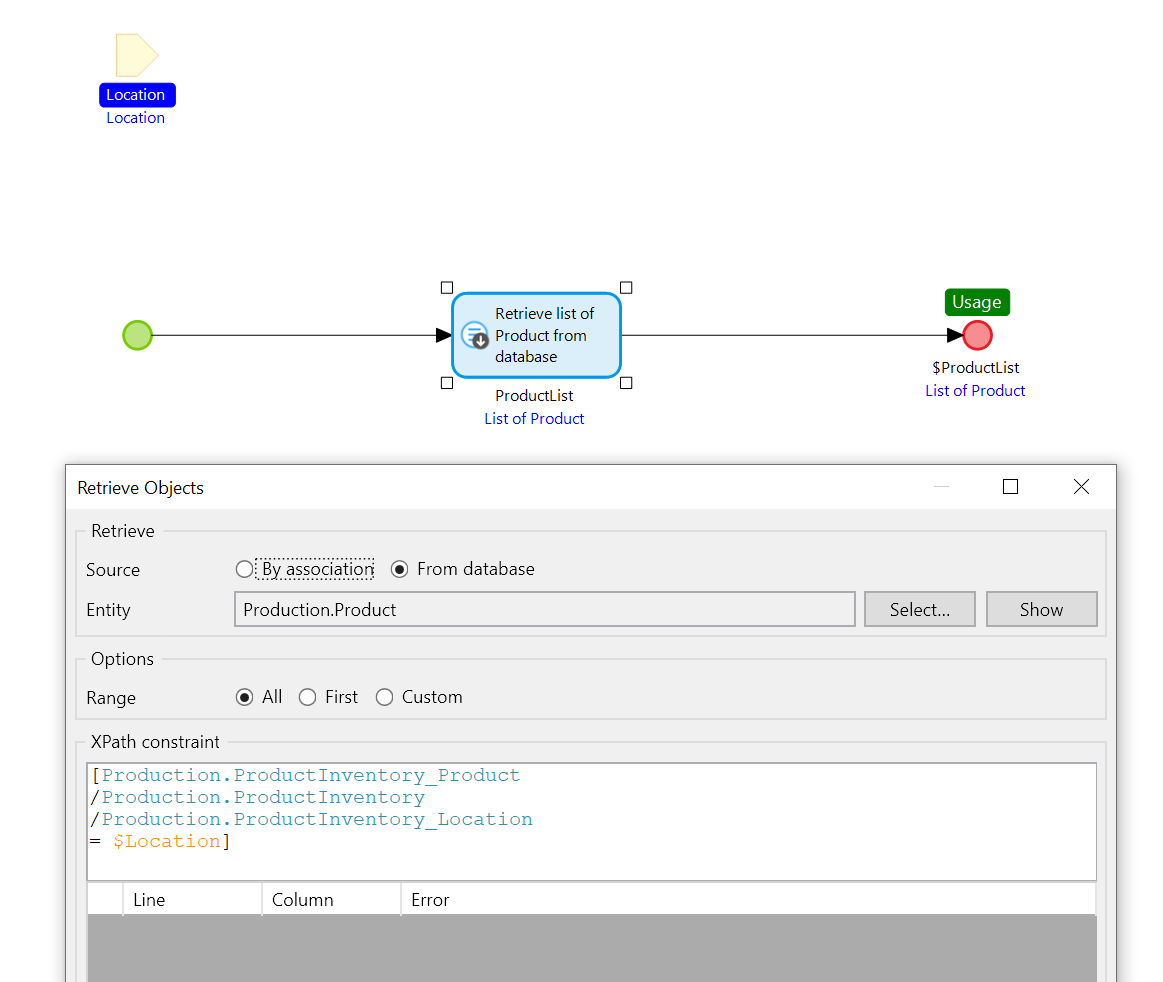1163x982 pixels.
Task: Click the bottom-left selection handle of activity
Action: click(447, 383)
